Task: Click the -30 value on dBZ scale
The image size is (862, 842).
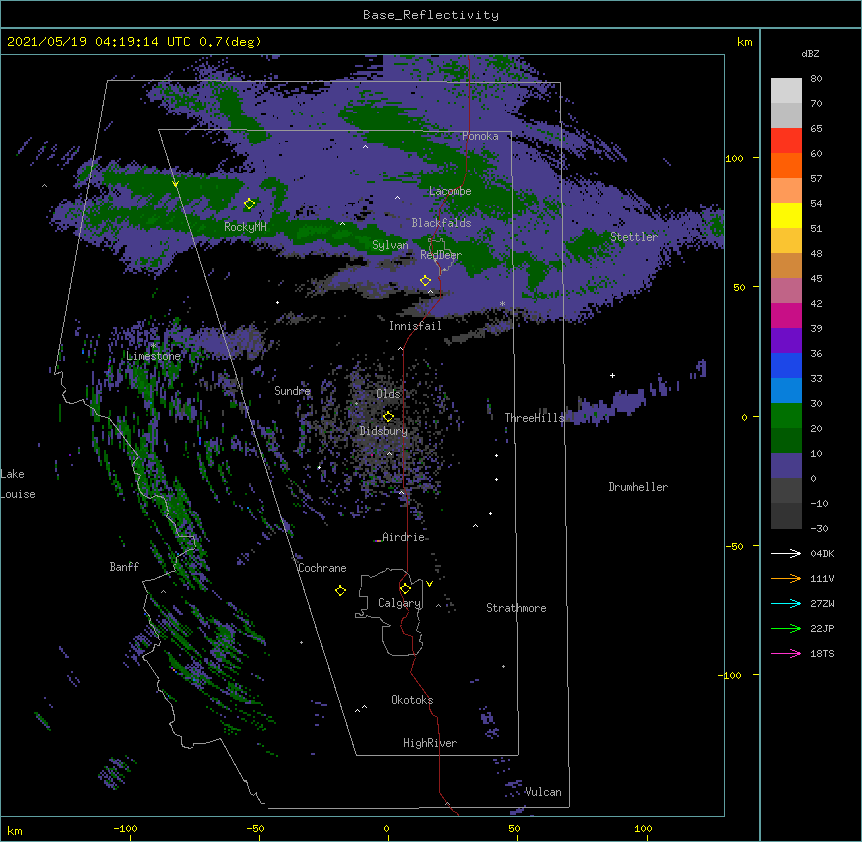Action: tap(819, 528)
